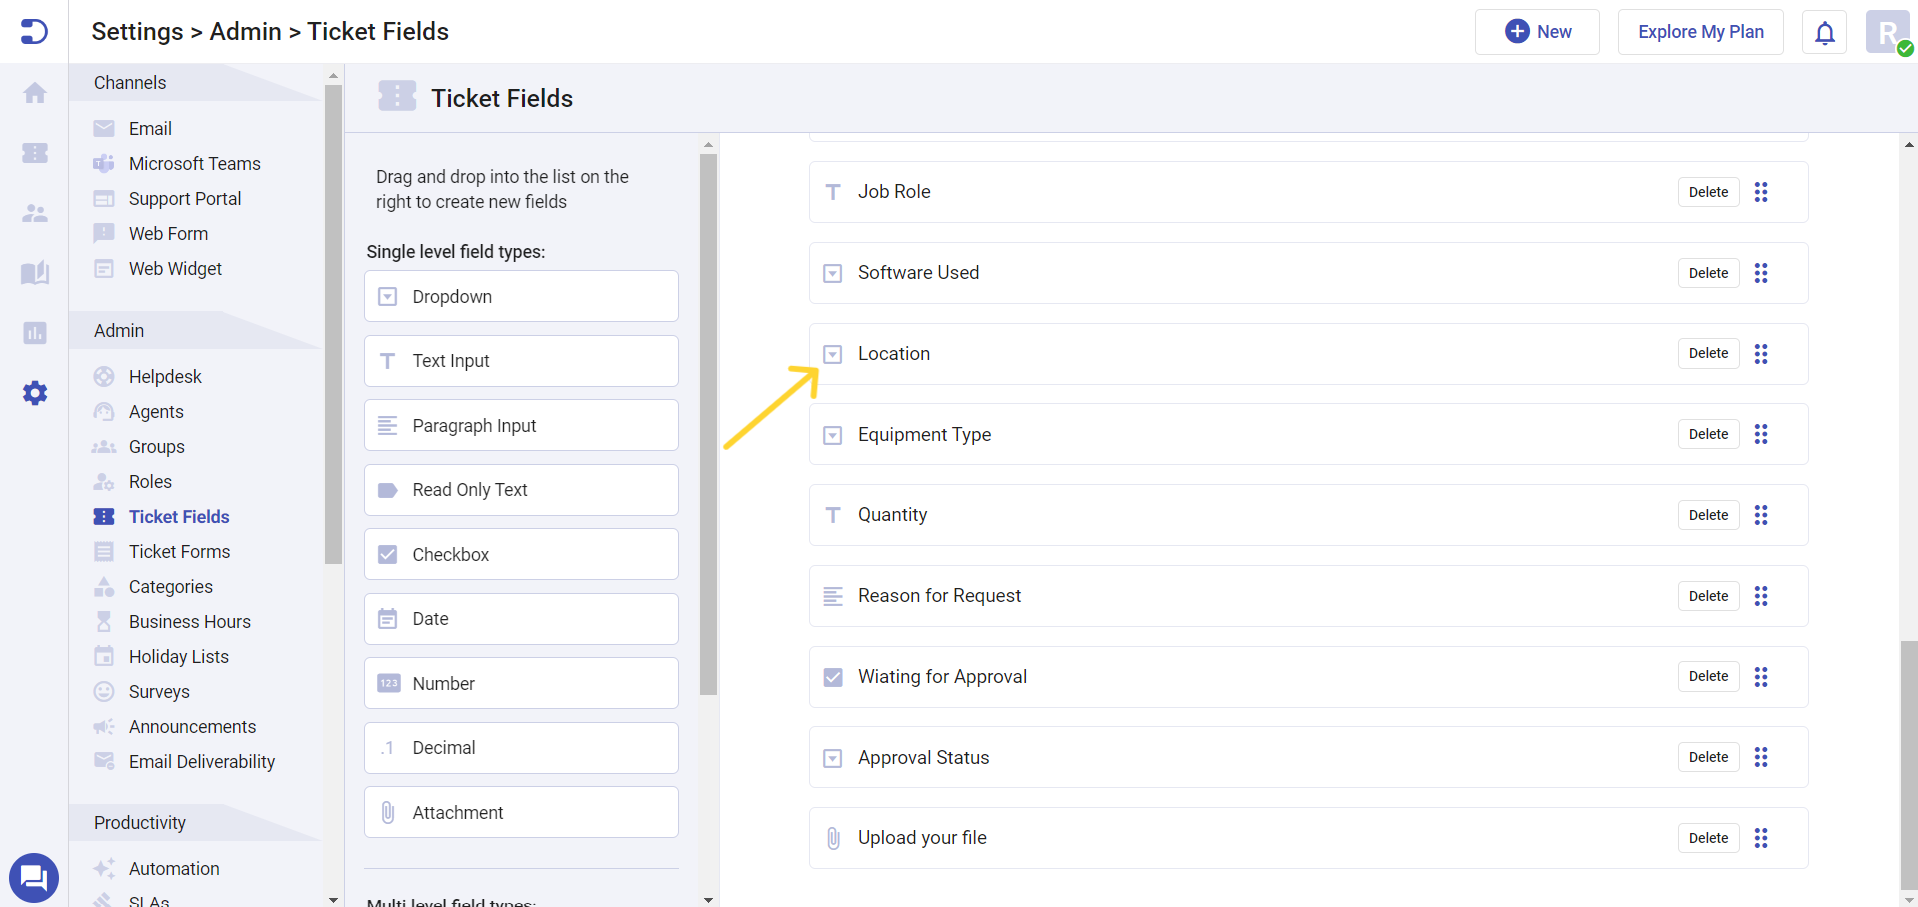Open the Knowledge Base icon in the sidebar
Viewport: 1918px width, 907px height.
(x=34, y=273)
